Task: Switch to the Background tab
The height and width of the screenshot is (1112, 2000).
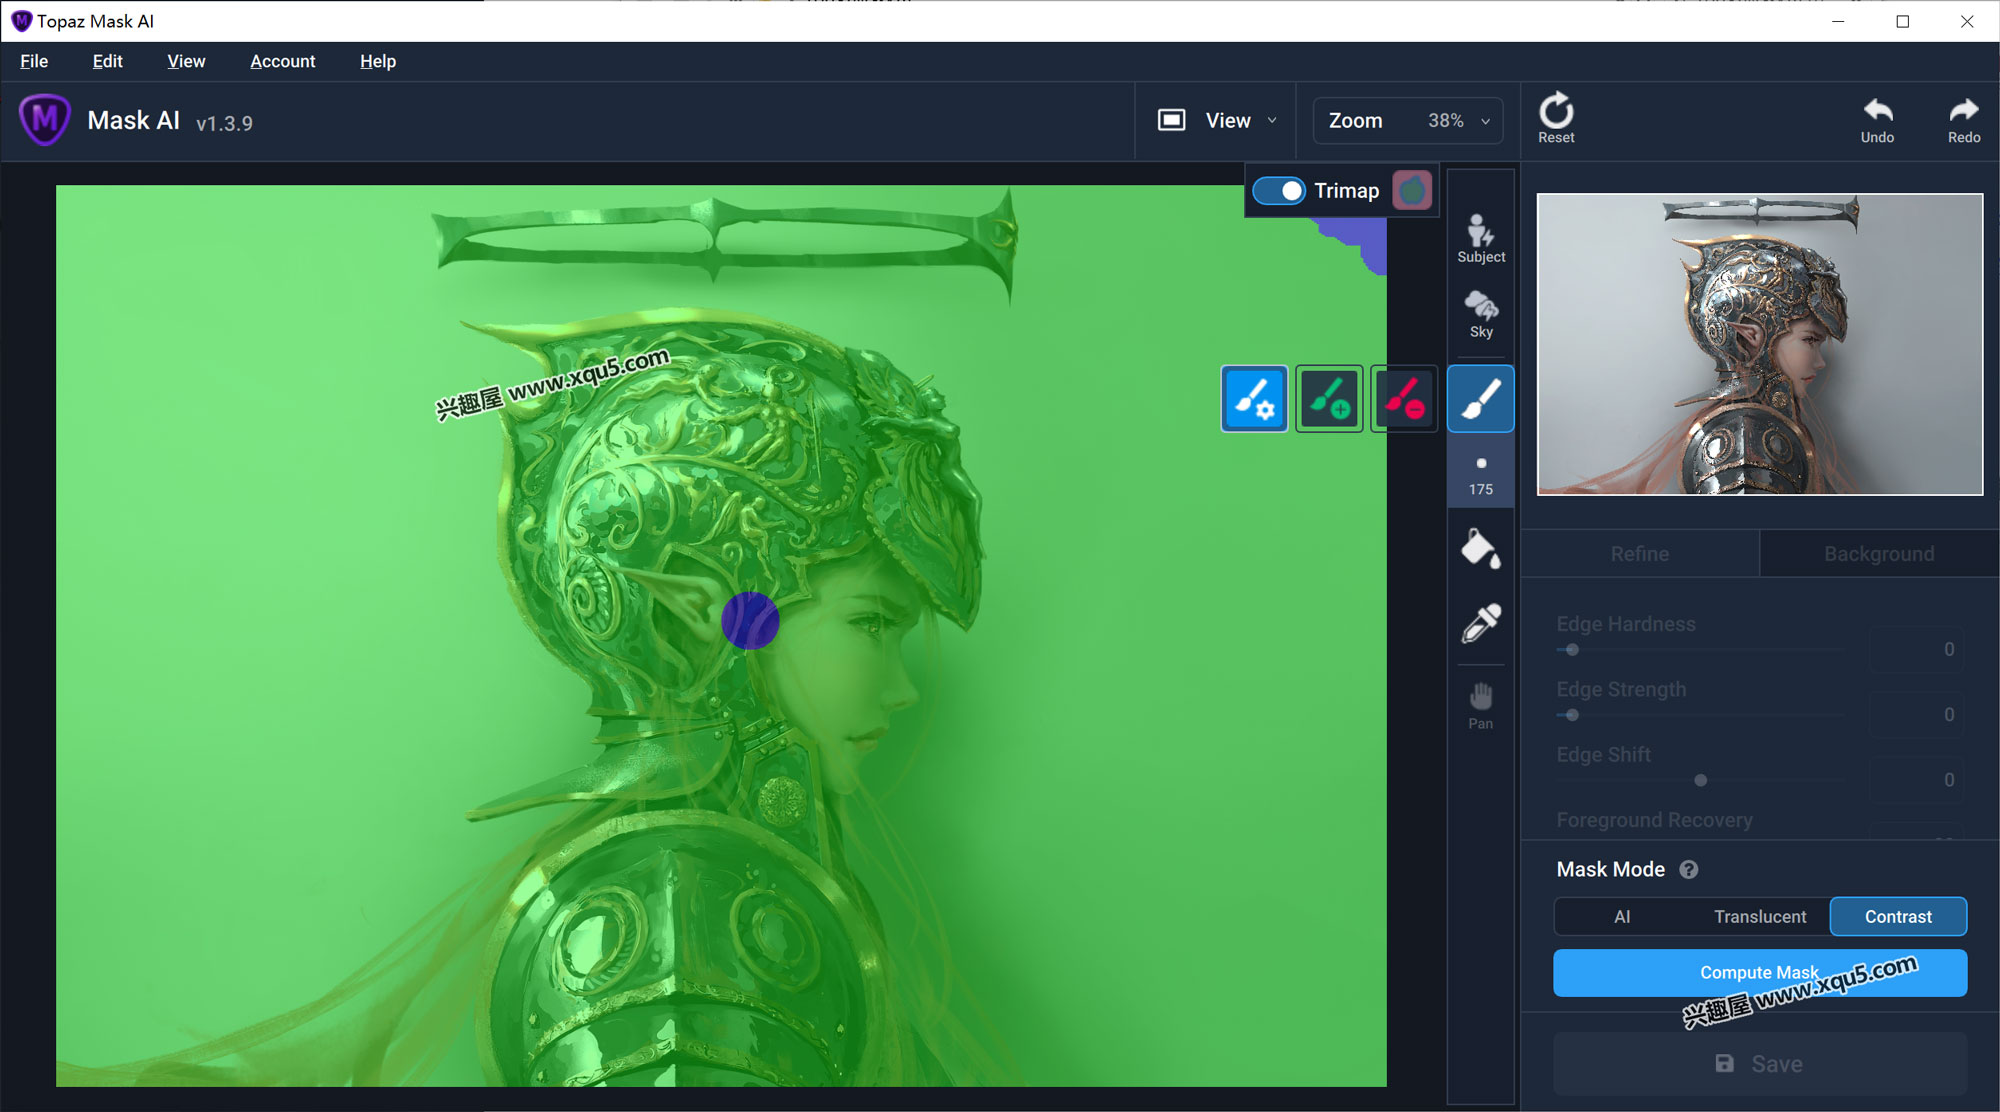Action: tap(1878, 554)
